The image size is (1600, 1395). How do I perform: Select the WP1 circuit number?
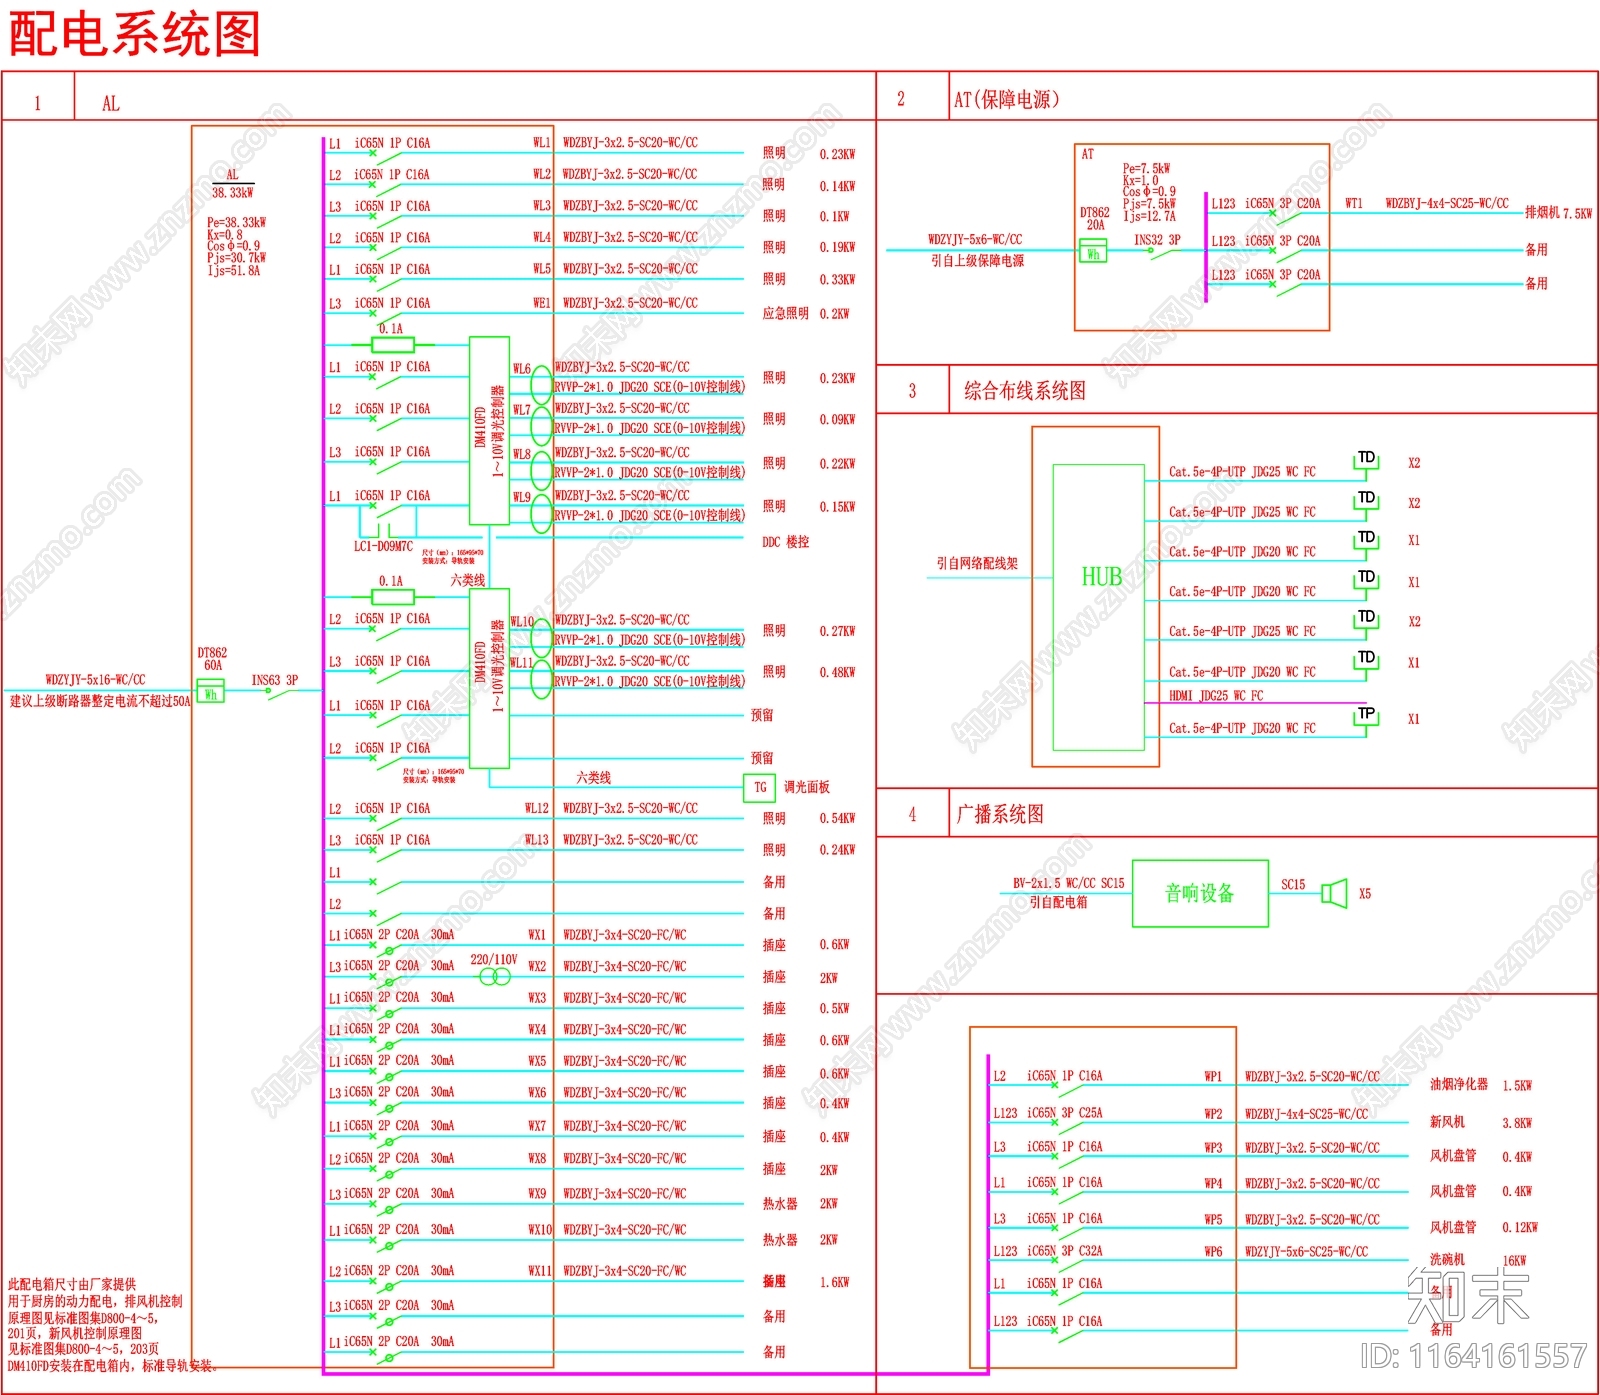coord(1213,1077)
